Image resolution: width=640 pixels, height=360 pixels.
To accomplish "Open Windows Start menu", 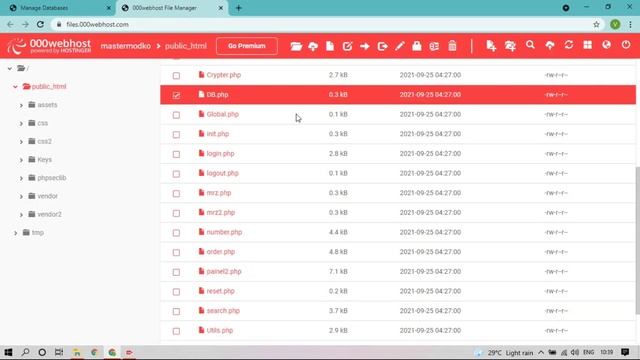I will coord(8,352).
